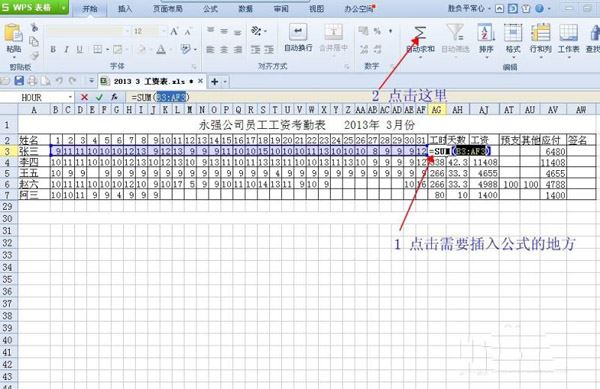Click the AutoSum sigma icon
The image size is (600, 389).
tap(420, 34)
